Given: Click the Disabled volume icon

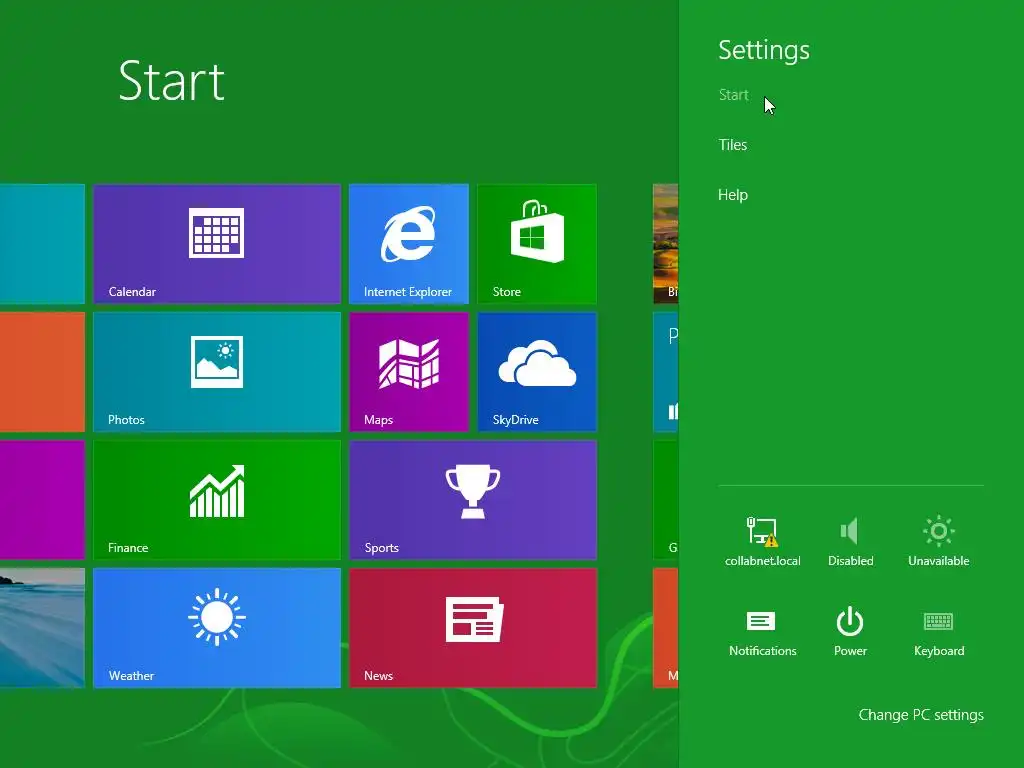Looking at the screenshot, I should click(x=850, y=541).
